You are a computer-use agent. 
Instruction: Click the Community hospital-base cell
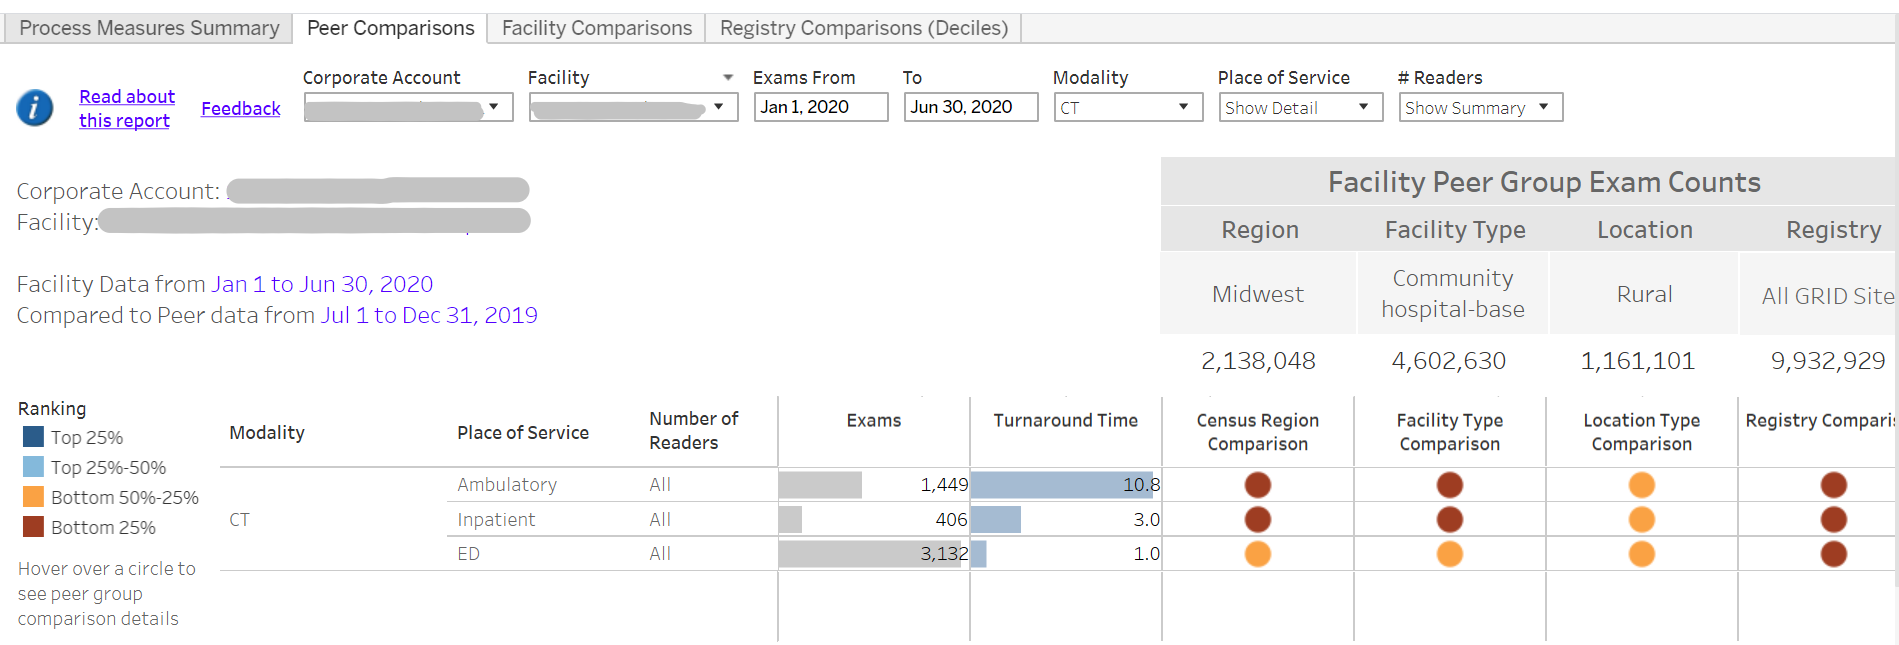pos(1452,294)
